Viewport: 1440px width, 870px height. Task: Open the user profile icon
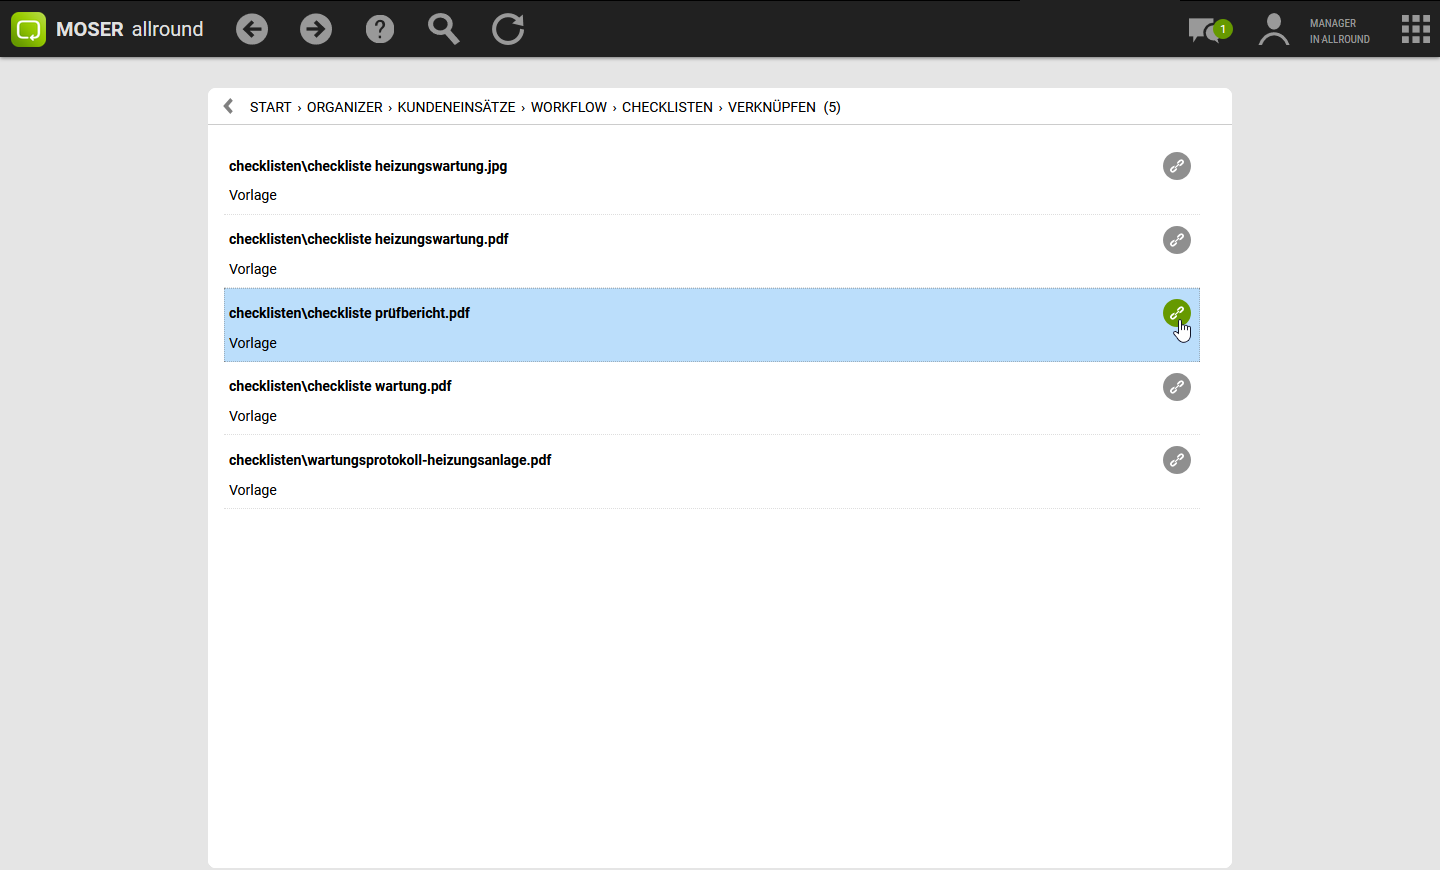click(x=1273, y=30)
